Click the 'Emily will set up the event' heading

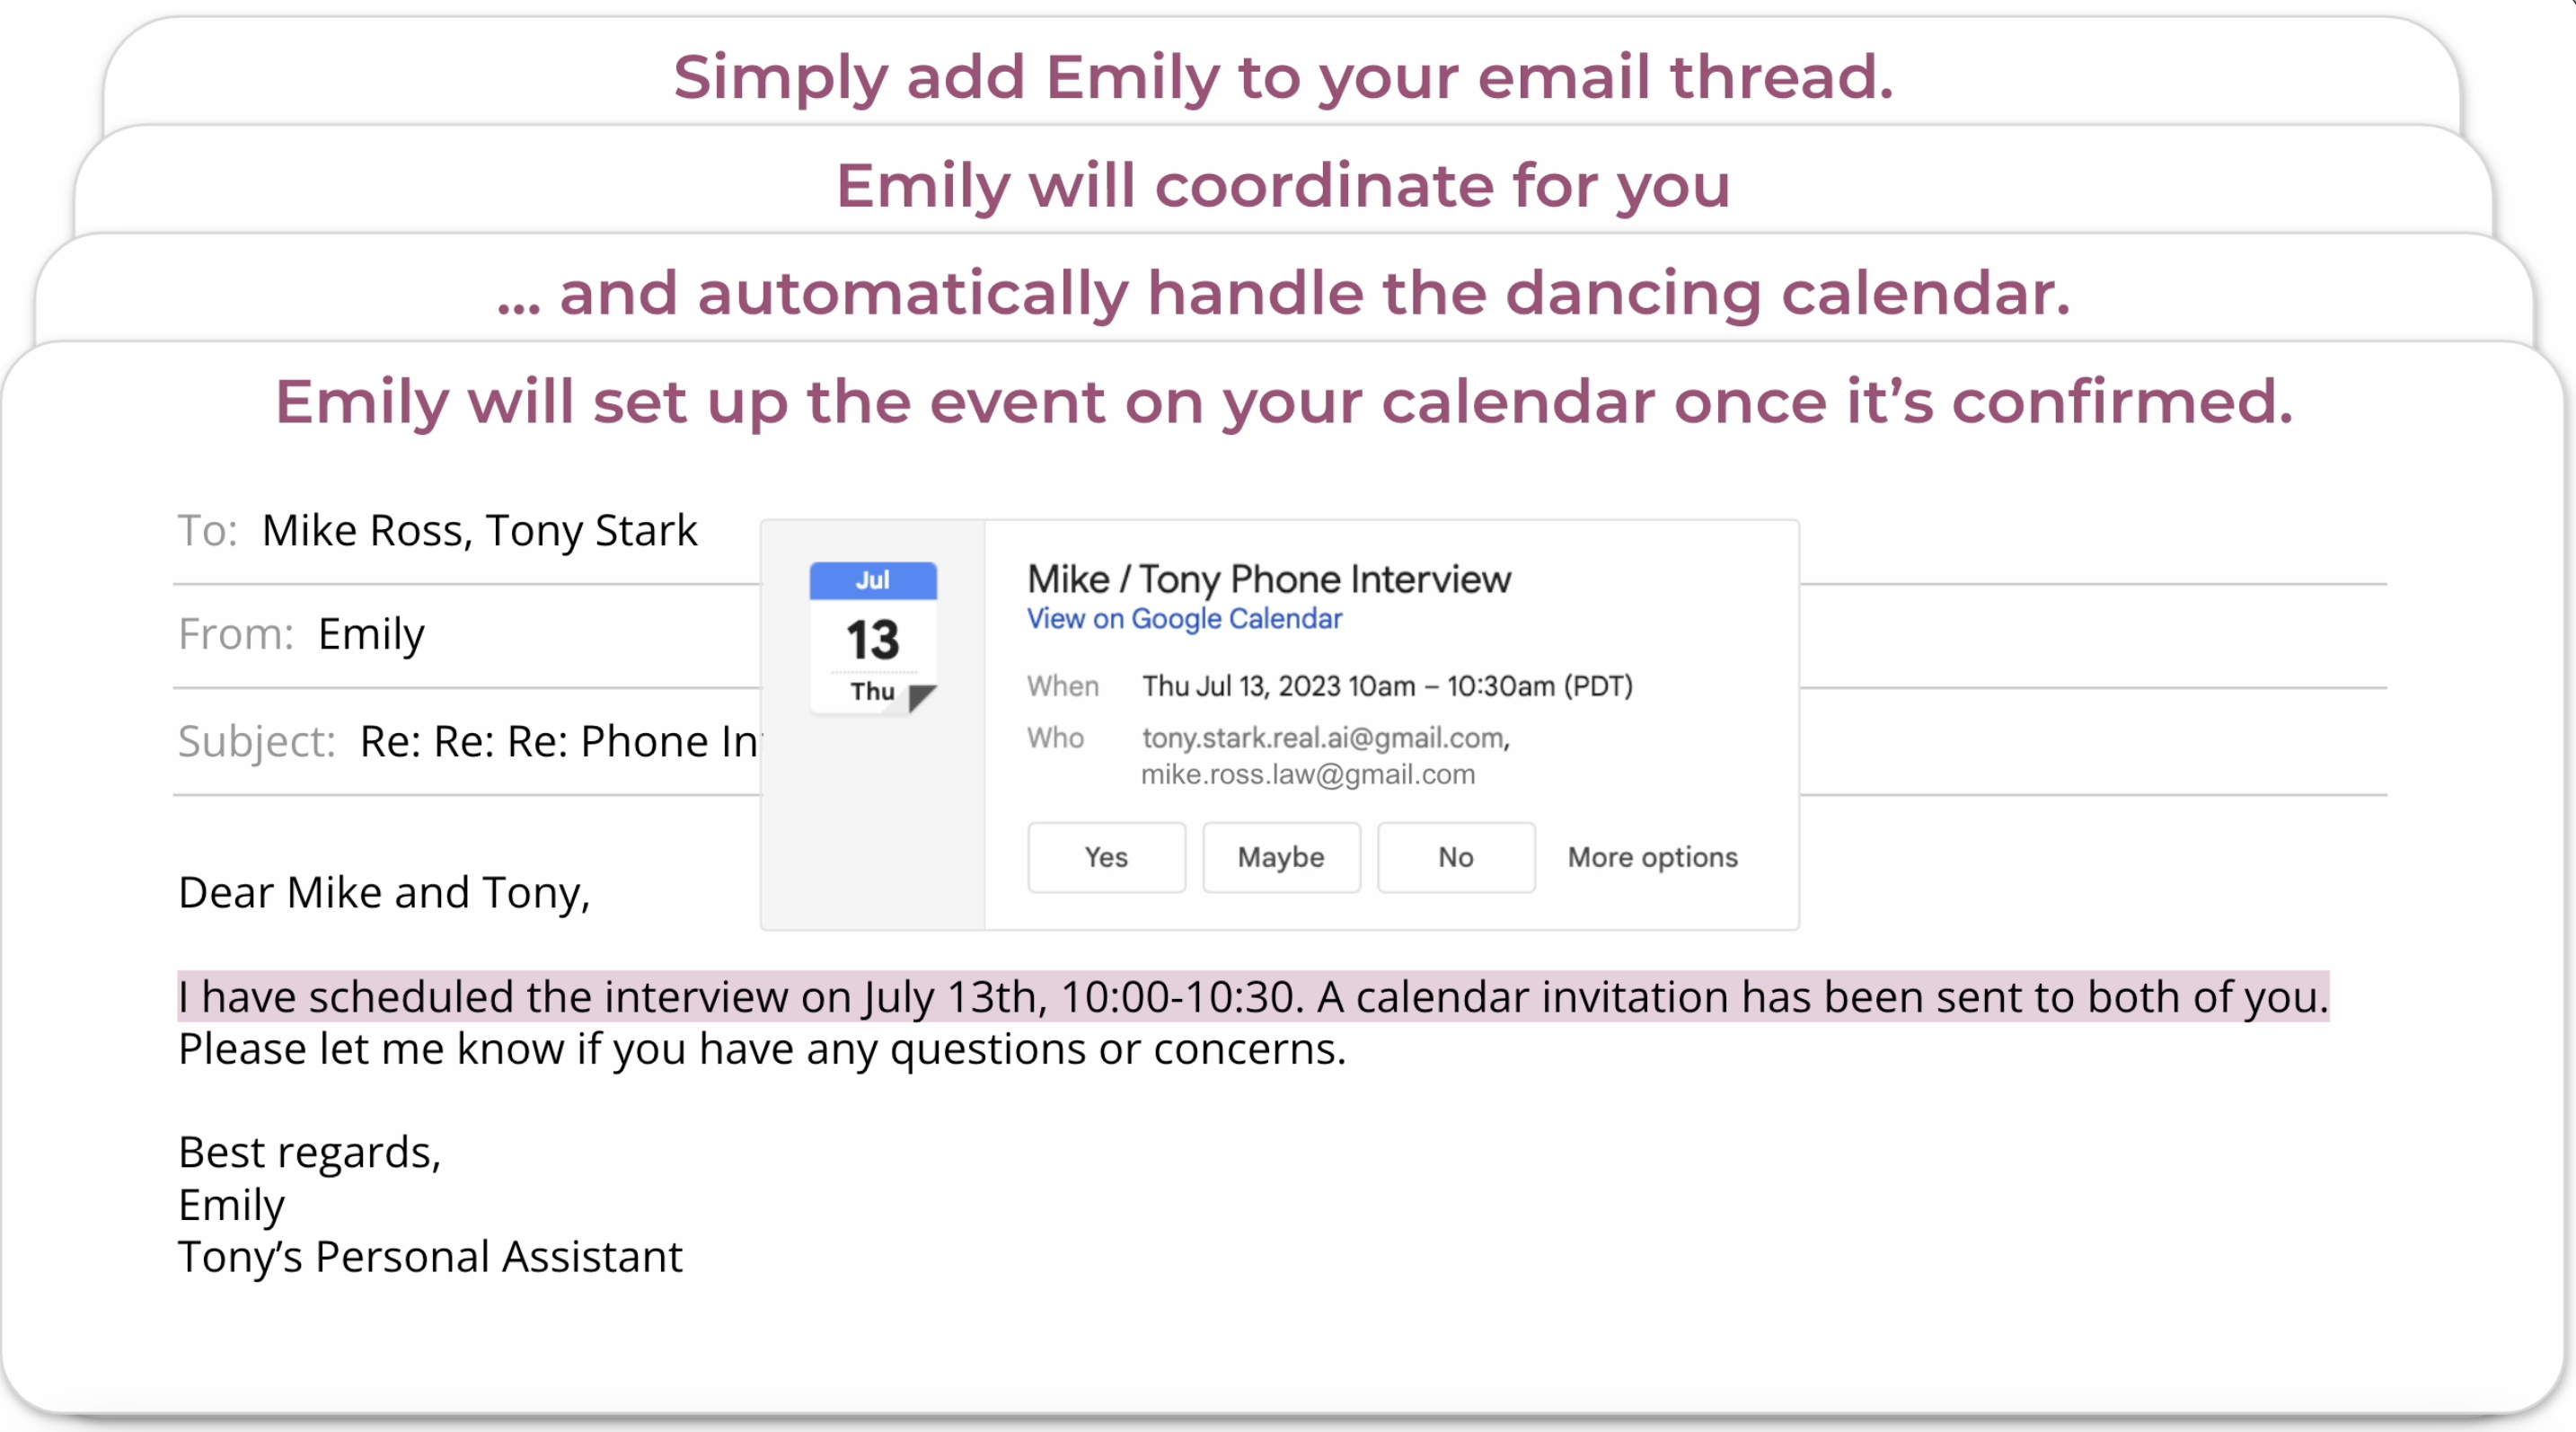(1283, 402)
